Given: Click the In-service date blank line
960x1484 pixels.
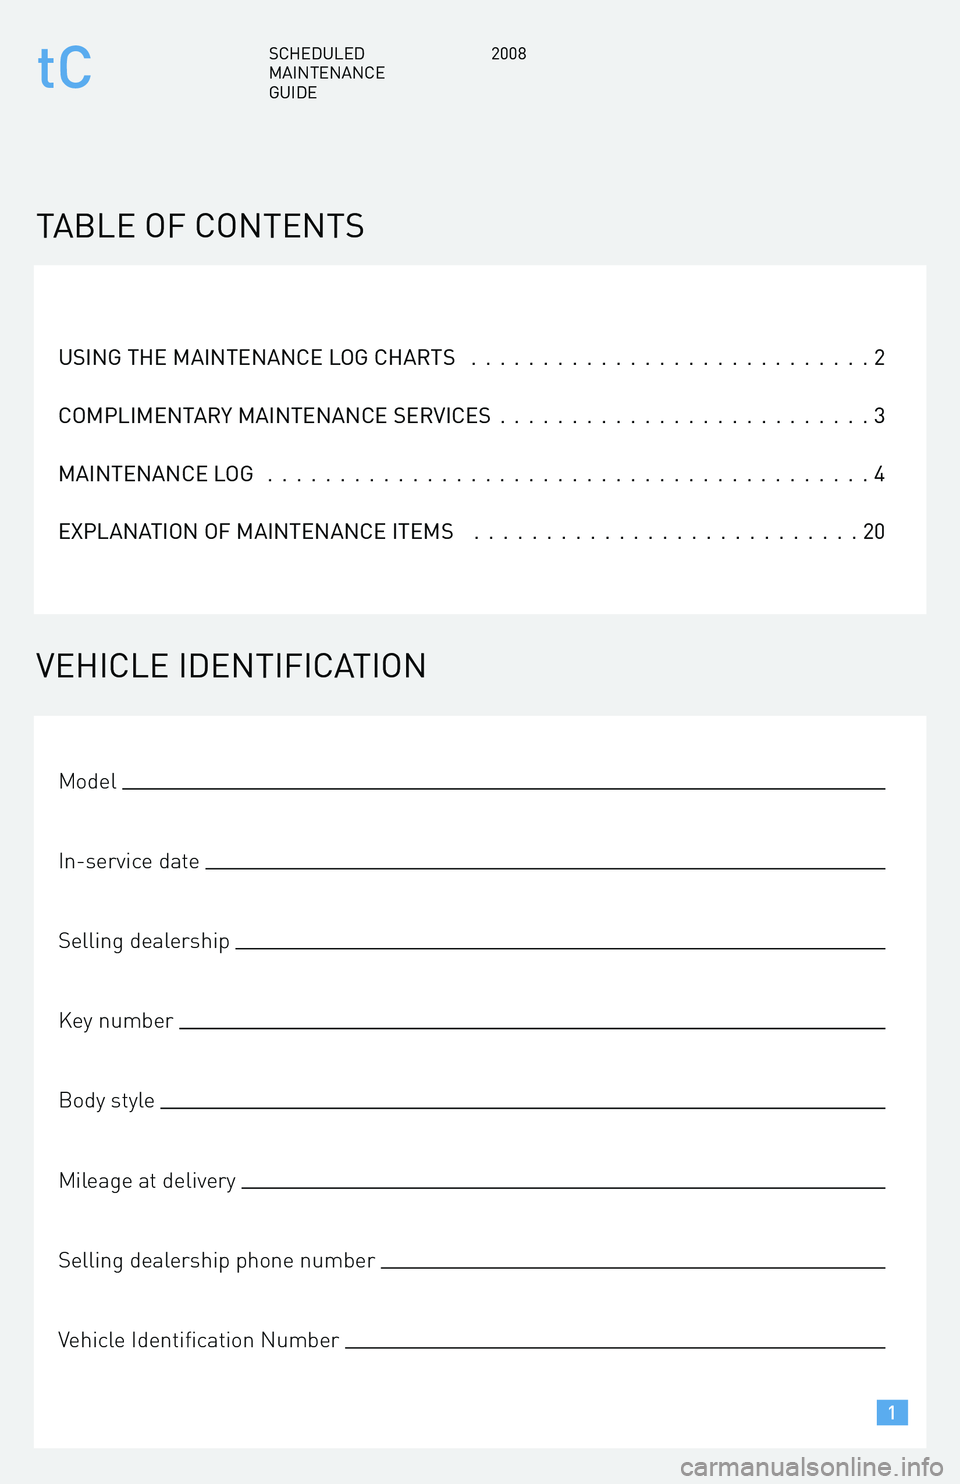Looking at the screenshot, I should click(x=546, y=868).
